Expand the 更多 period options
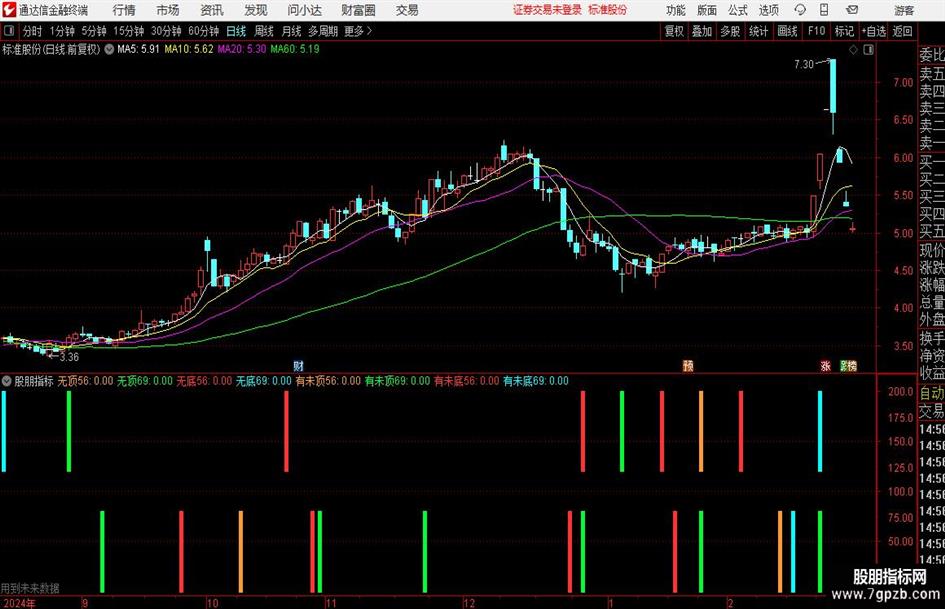945x609 pixels. [x=358, y=31]
